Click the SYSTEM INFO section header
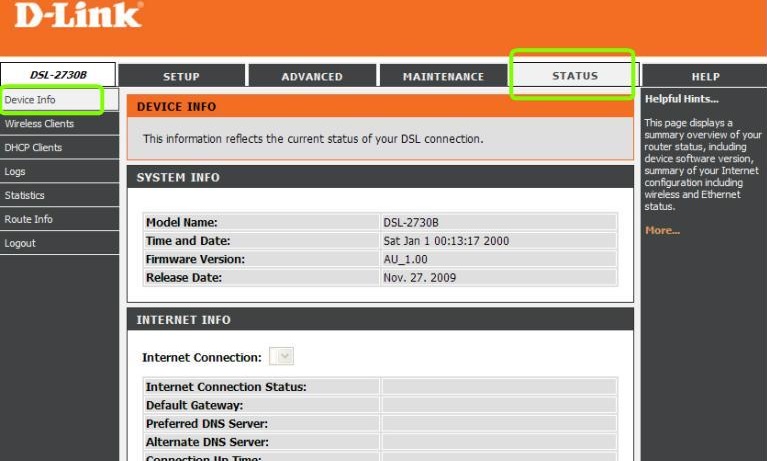Viewport: 767px width, 461px height. coord(380,177)
